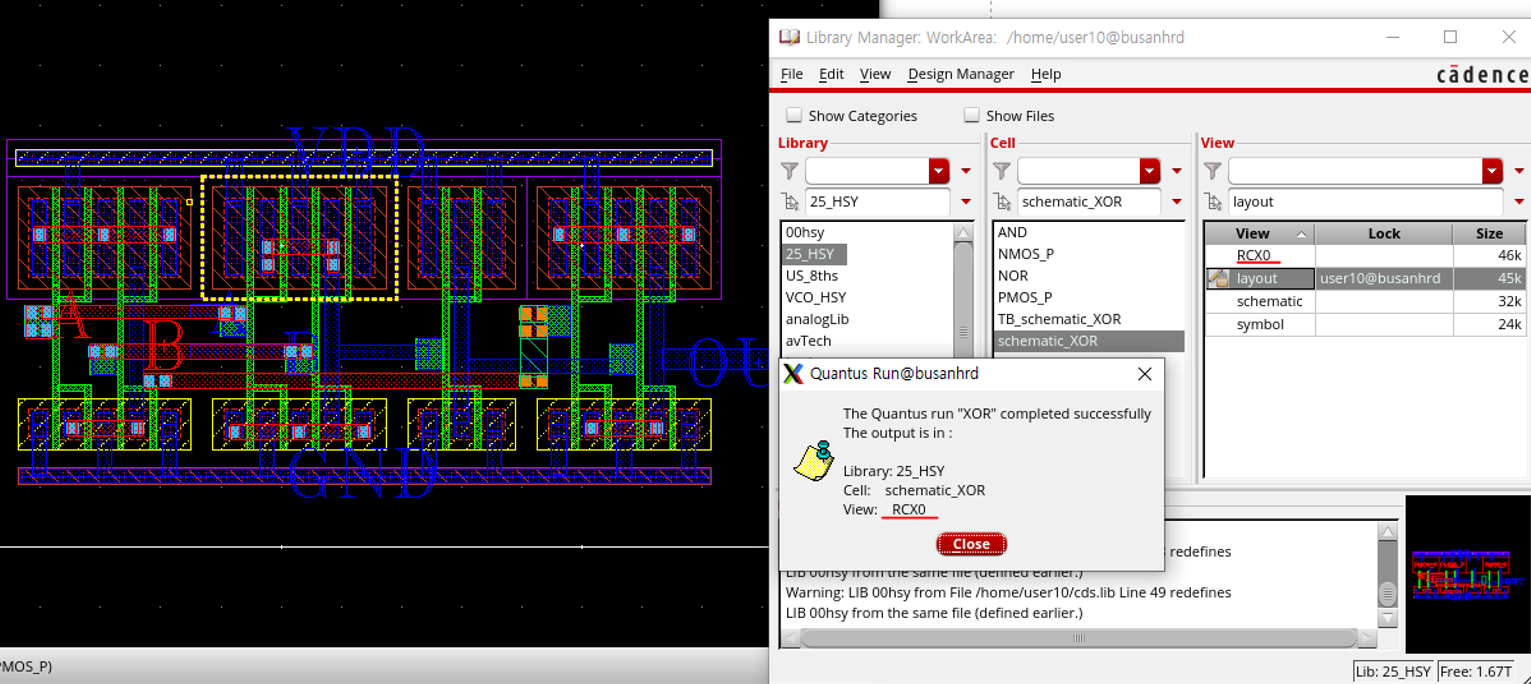The image size is (1531, 684).
Task: Click the view hierarchy icon beside layout field
Action: [x=1214, y=202]
